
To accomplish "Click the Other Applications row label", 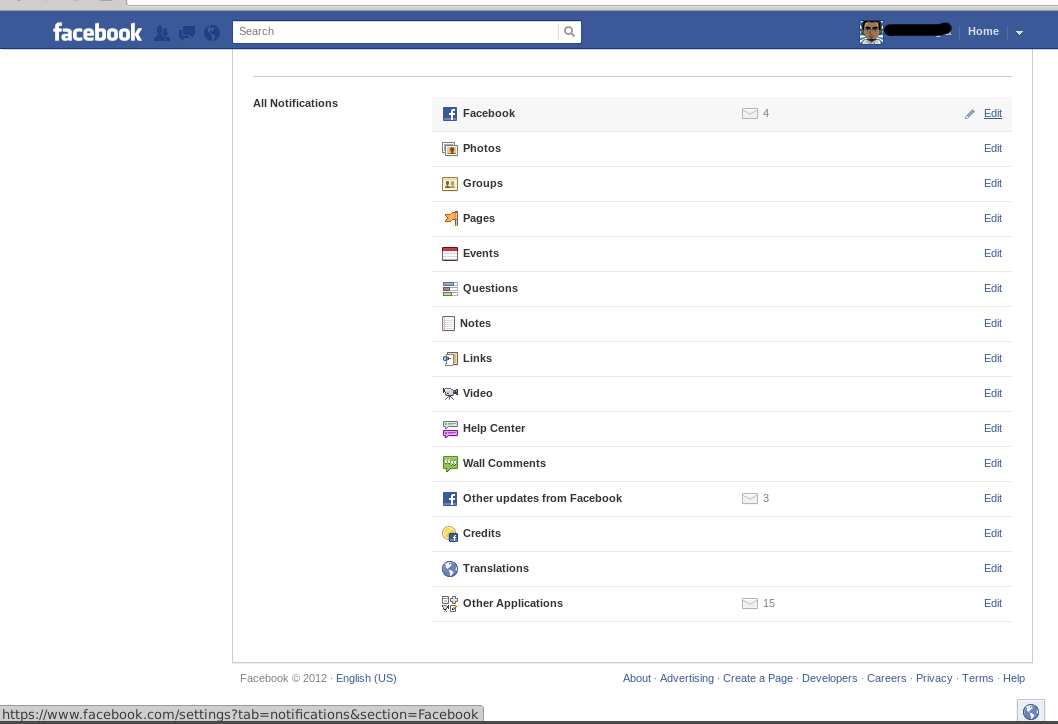I will [513, 604].
